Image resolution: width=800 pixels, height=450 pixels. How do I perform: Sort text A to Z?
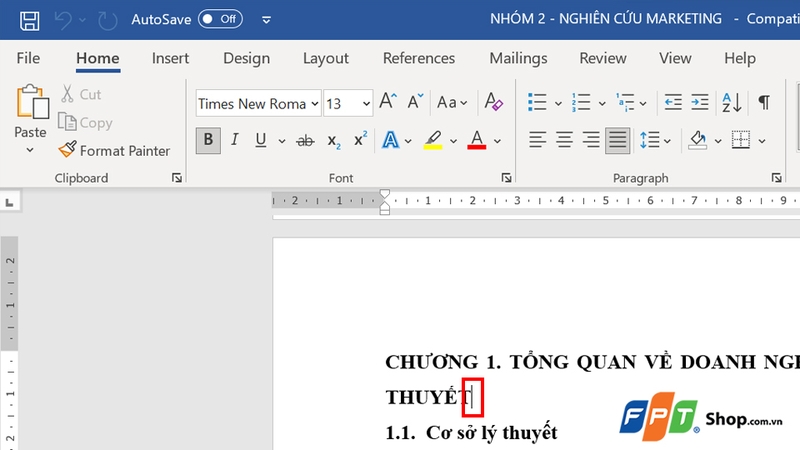[x=732, y=102]
